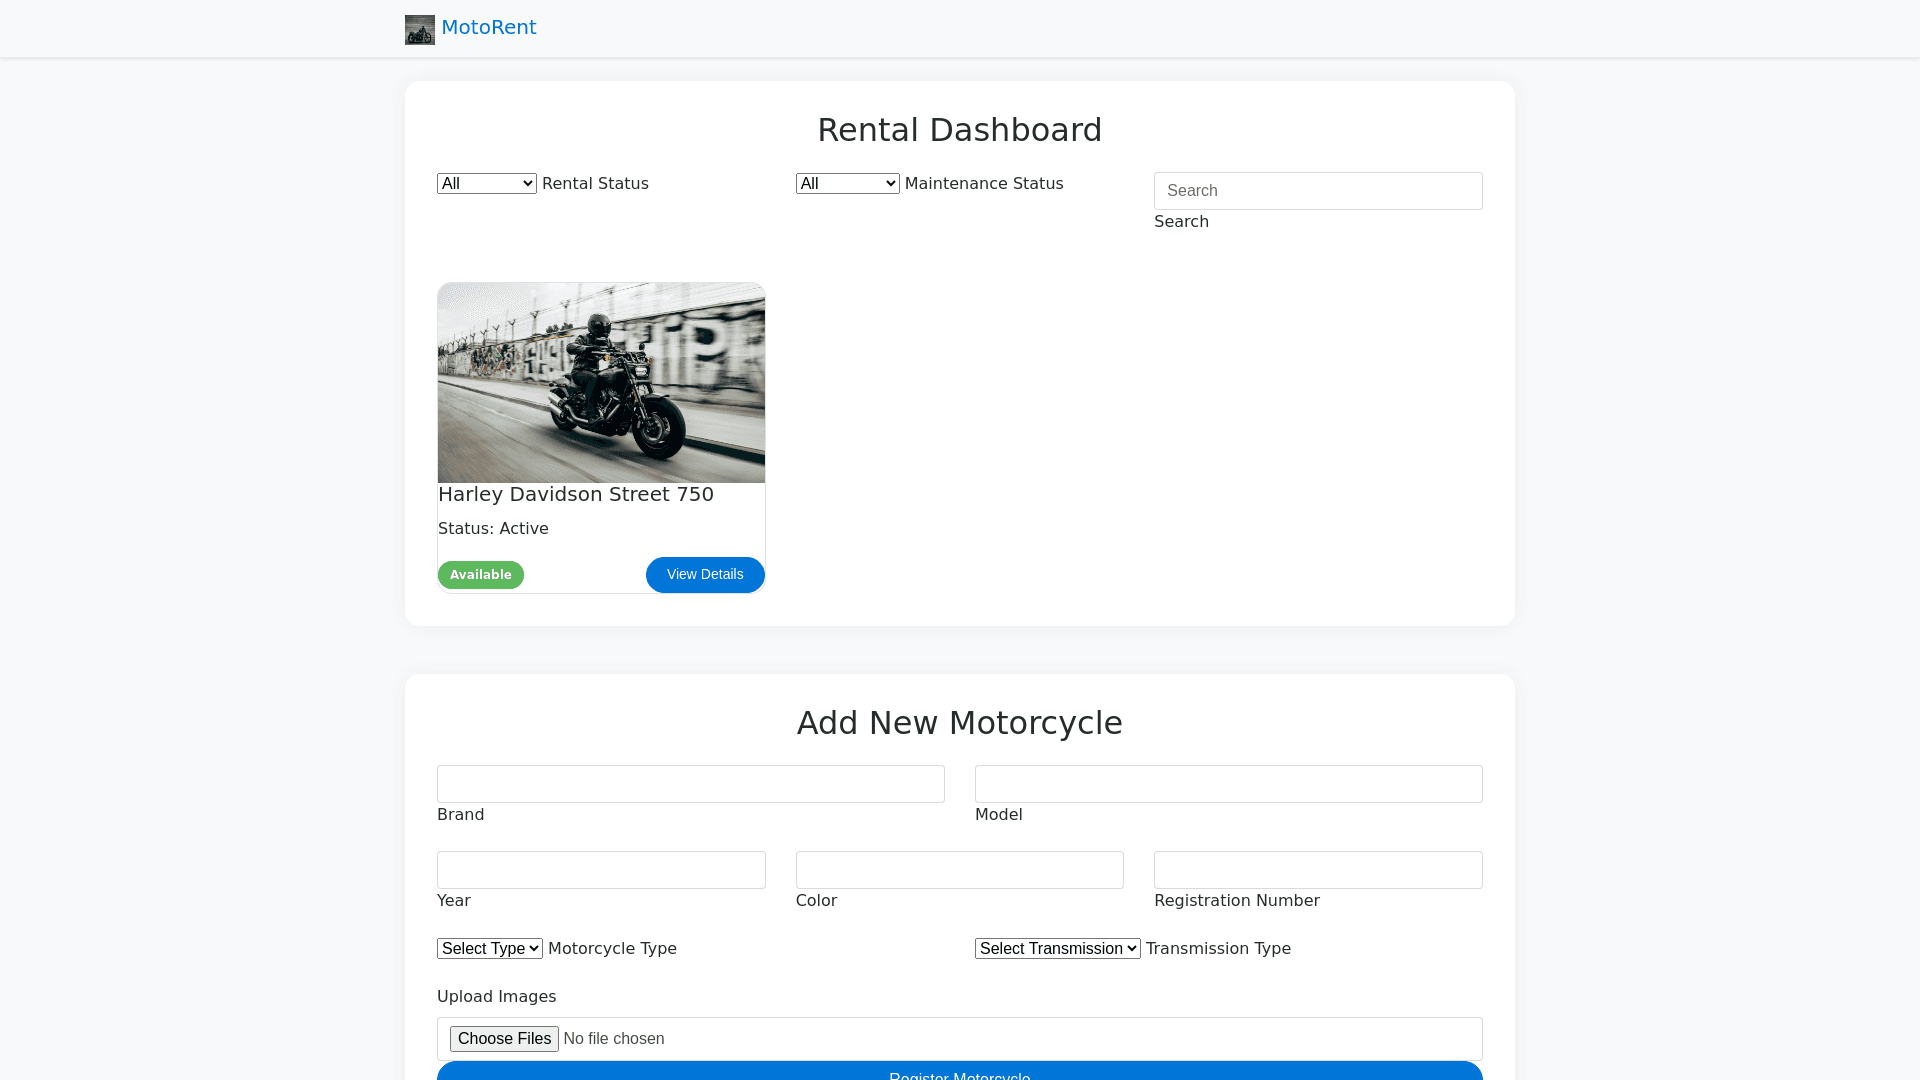Open the Rental Status dropdown
Screen dimensions: 1920x1080
(486, 184)
